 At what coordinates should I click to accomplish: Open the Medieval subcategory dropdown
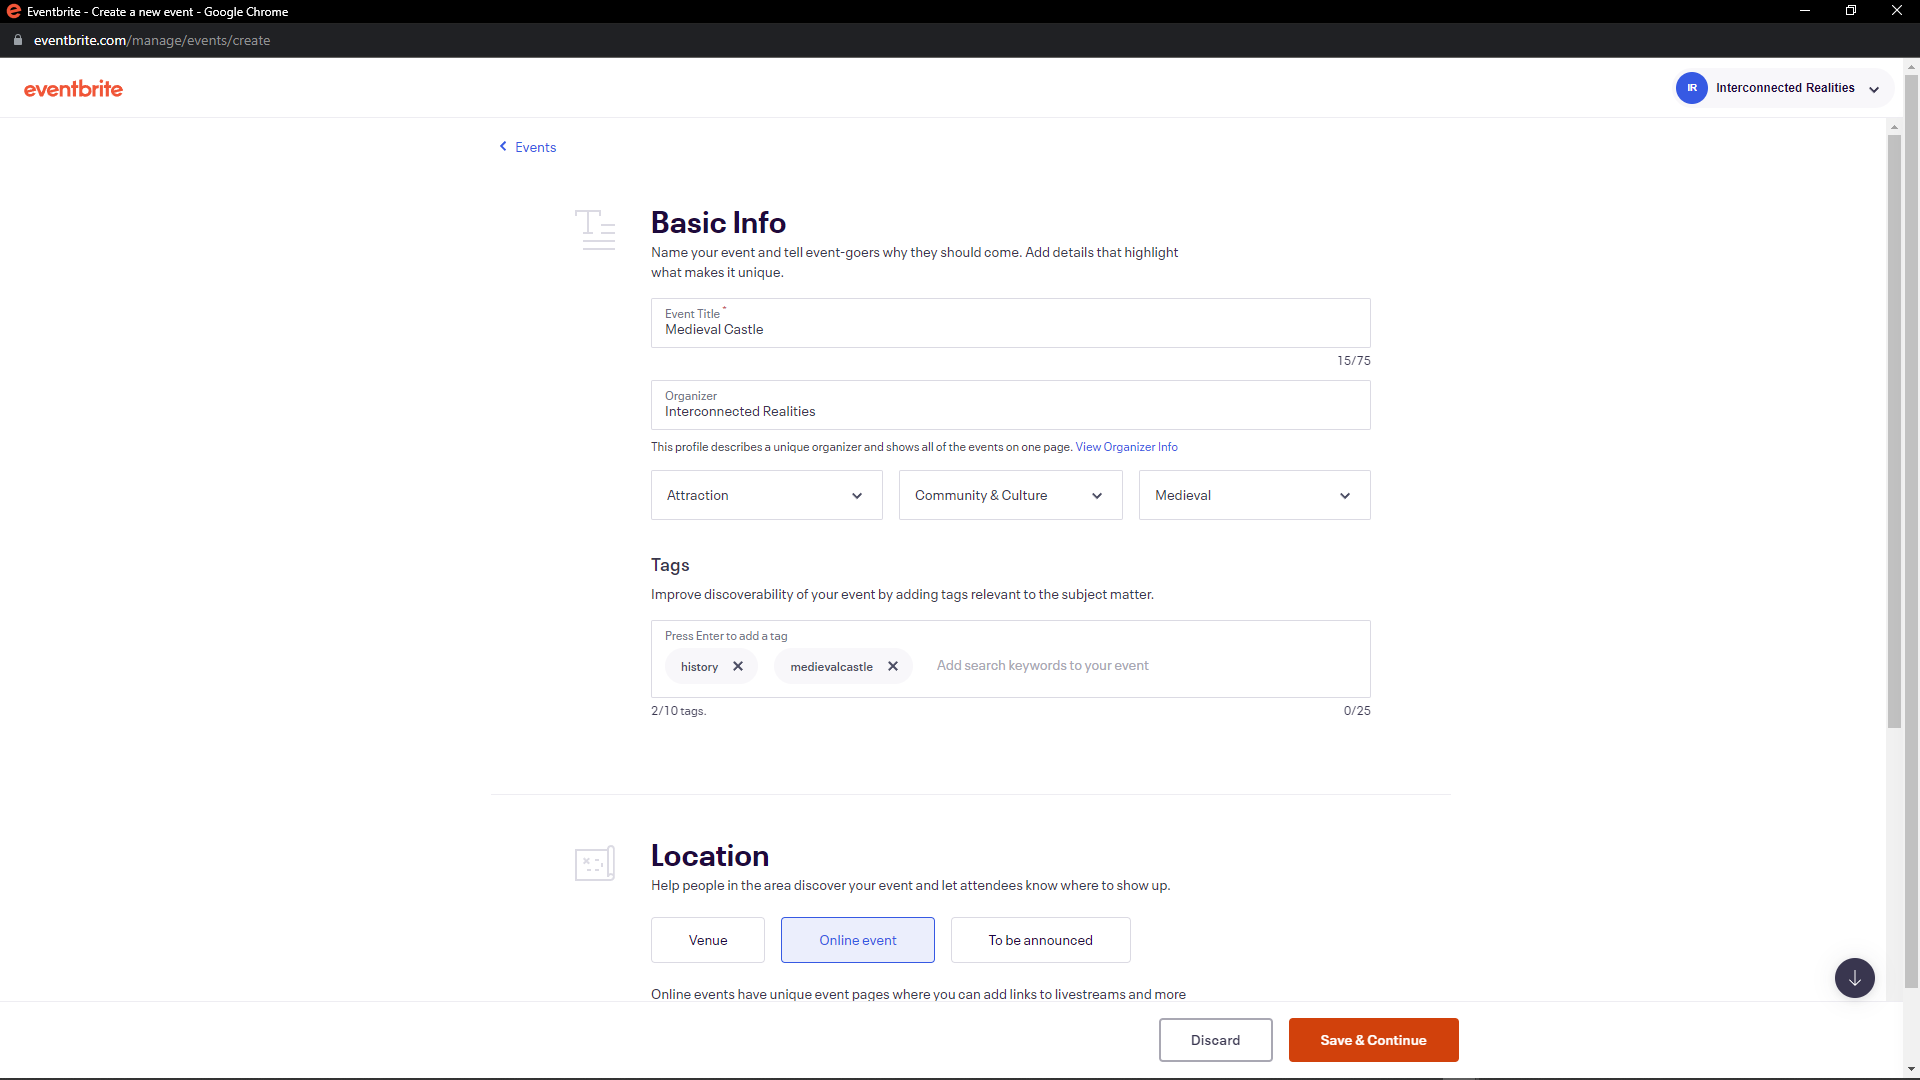tap(1254, 495)
